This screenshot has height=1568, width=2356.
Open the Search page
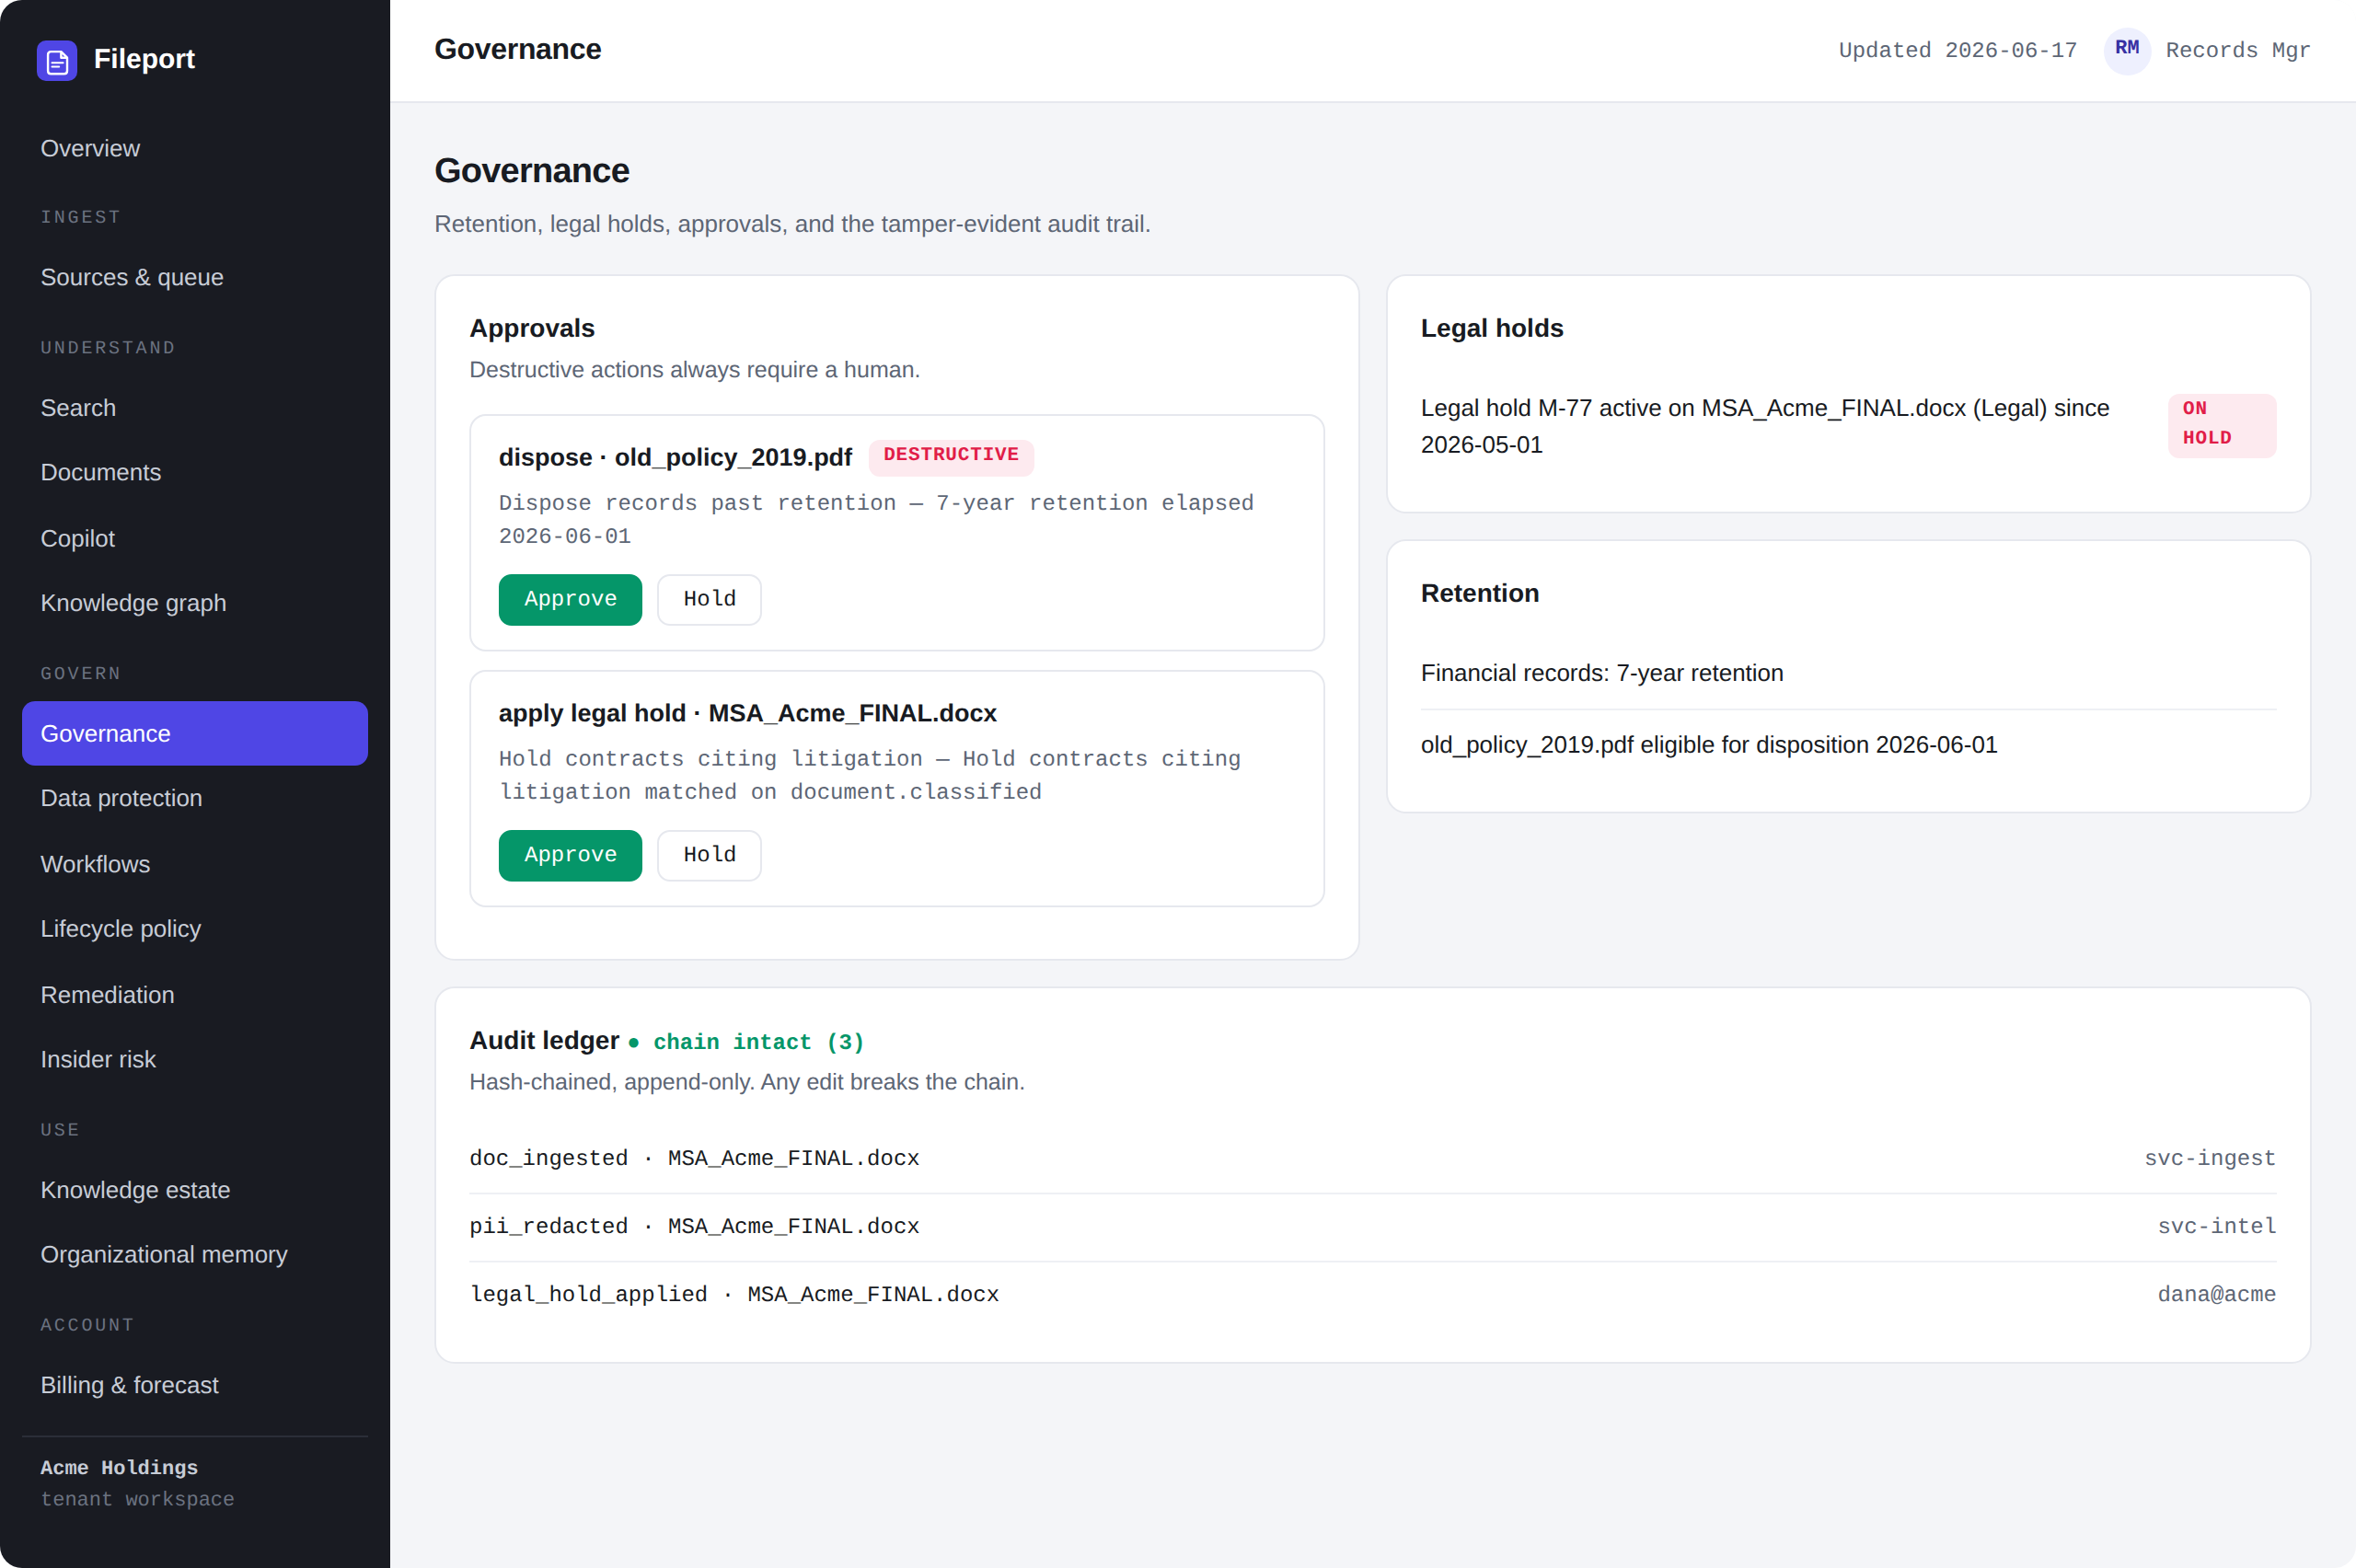(195, 408)
